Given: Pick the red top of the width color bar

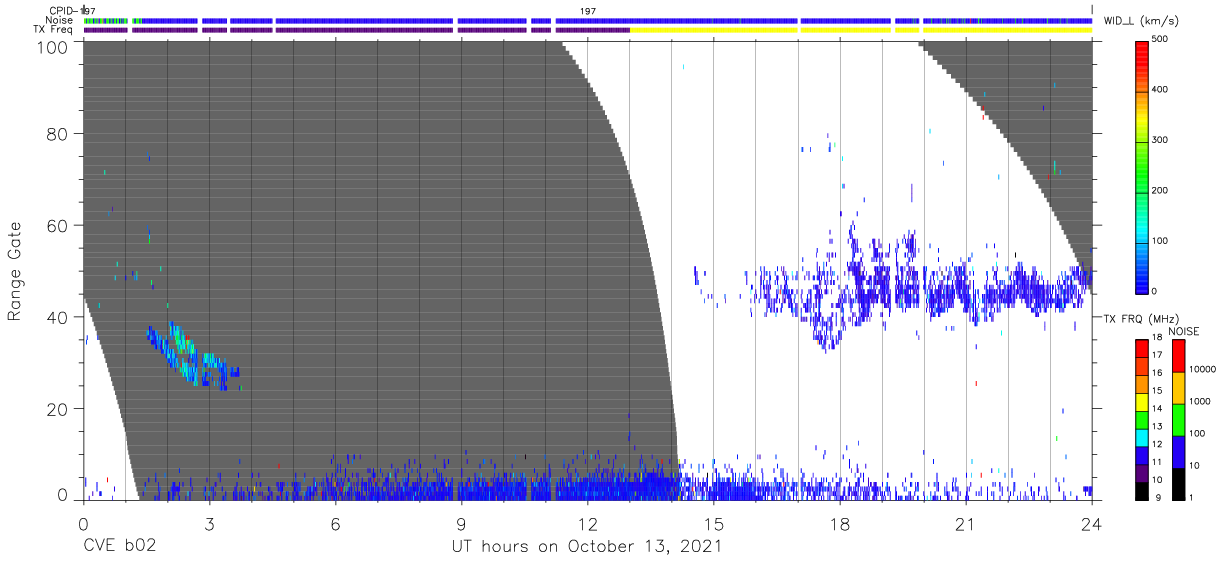Looking at the screenshot, I should coord(1143,48).
